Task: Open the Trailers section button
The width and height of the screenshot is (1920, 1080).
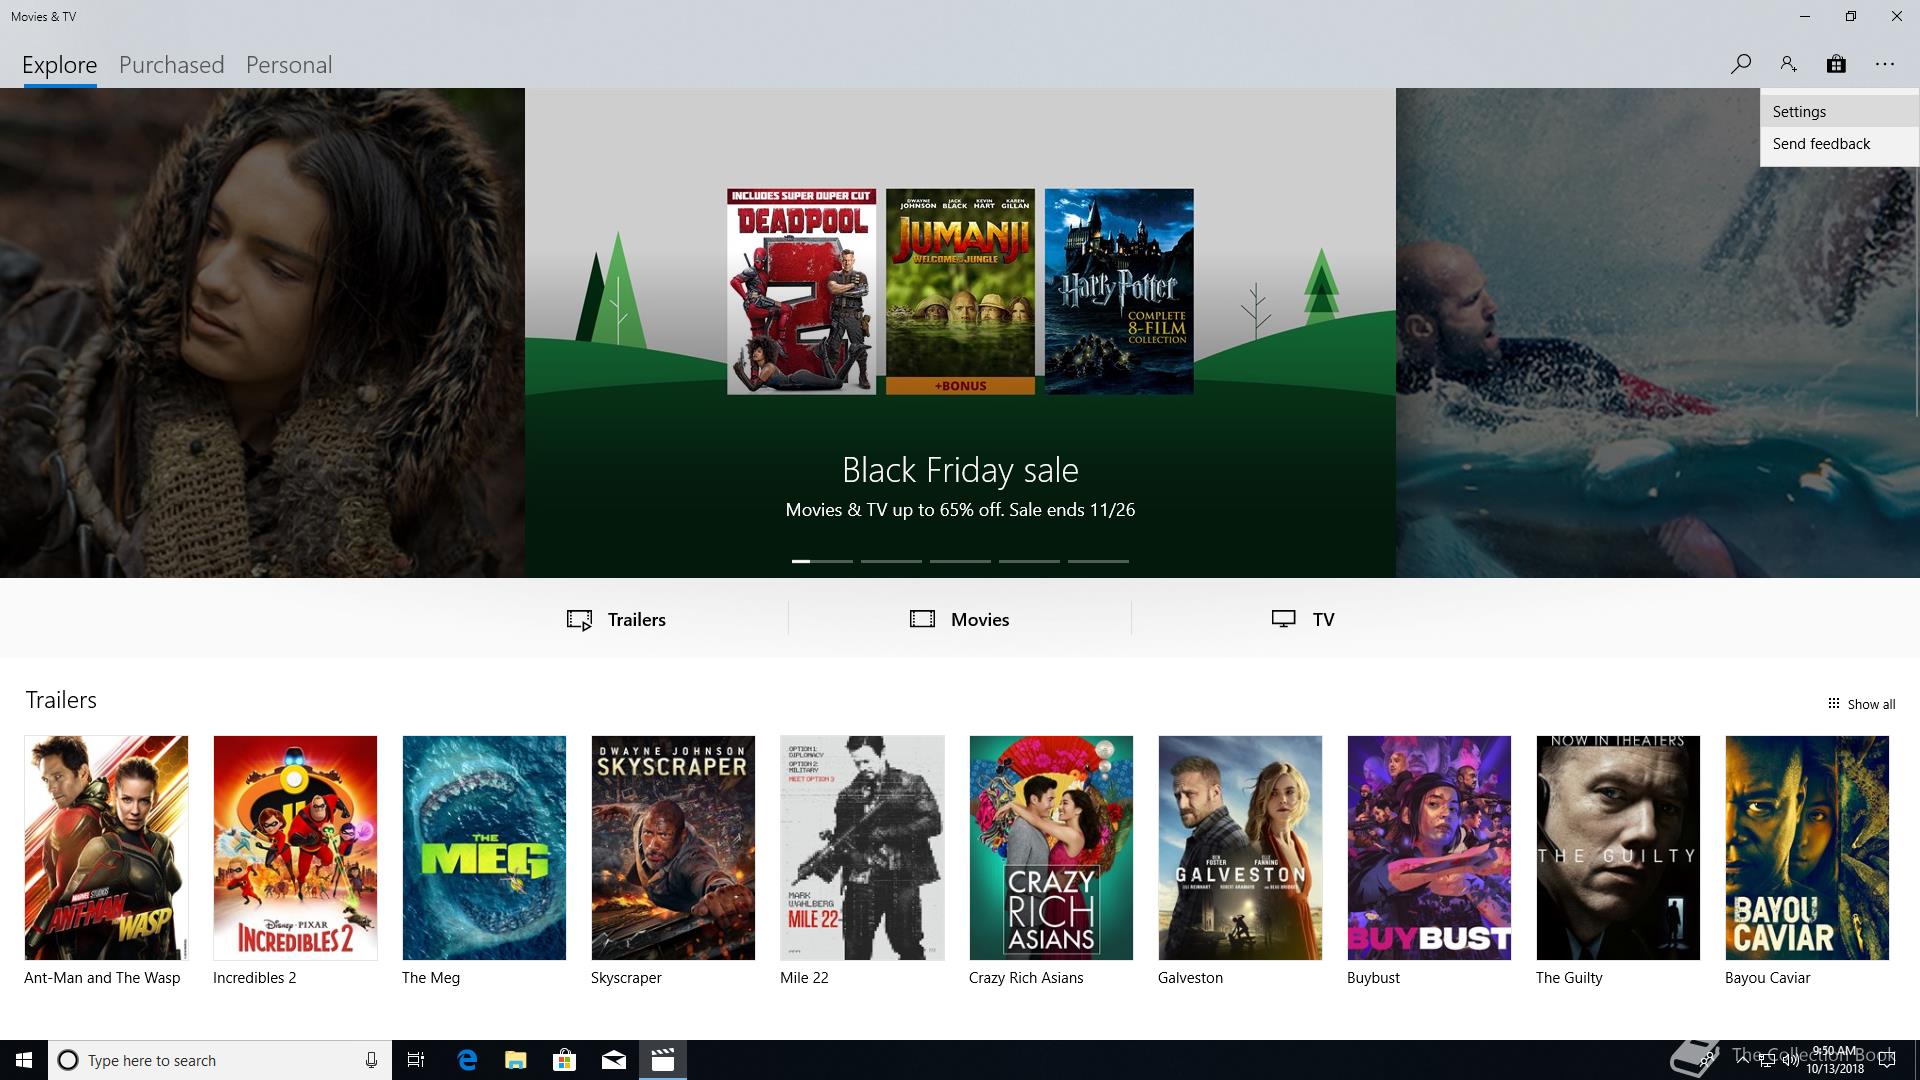Action: click(x=616, y=620)
